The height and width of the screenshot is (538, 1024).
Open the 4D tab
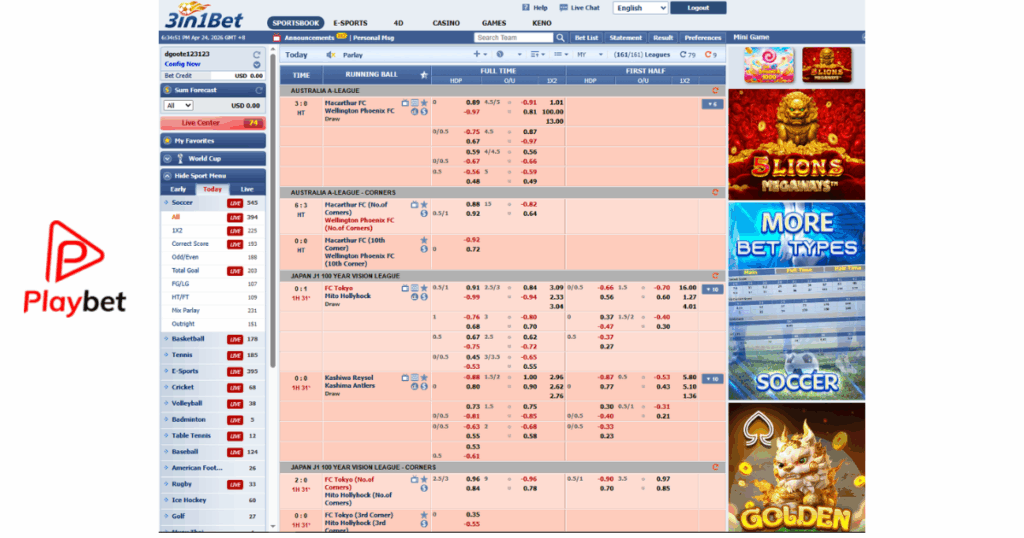(398, 23)
